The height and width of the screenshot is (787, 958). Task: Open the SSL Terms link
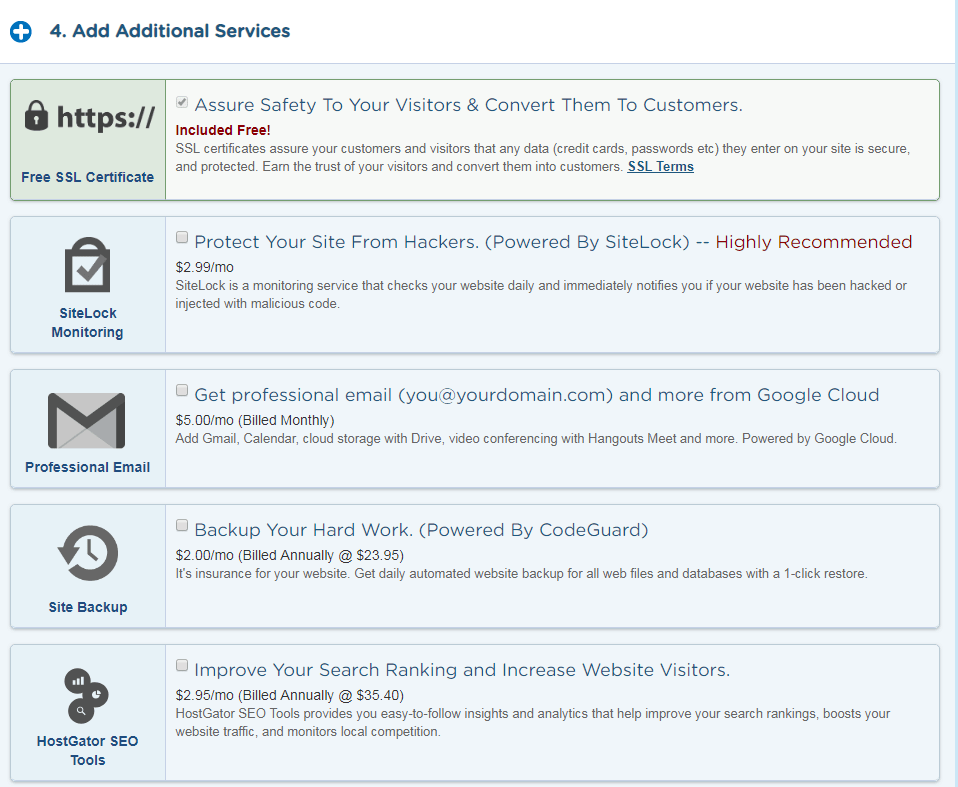[660, 166]
